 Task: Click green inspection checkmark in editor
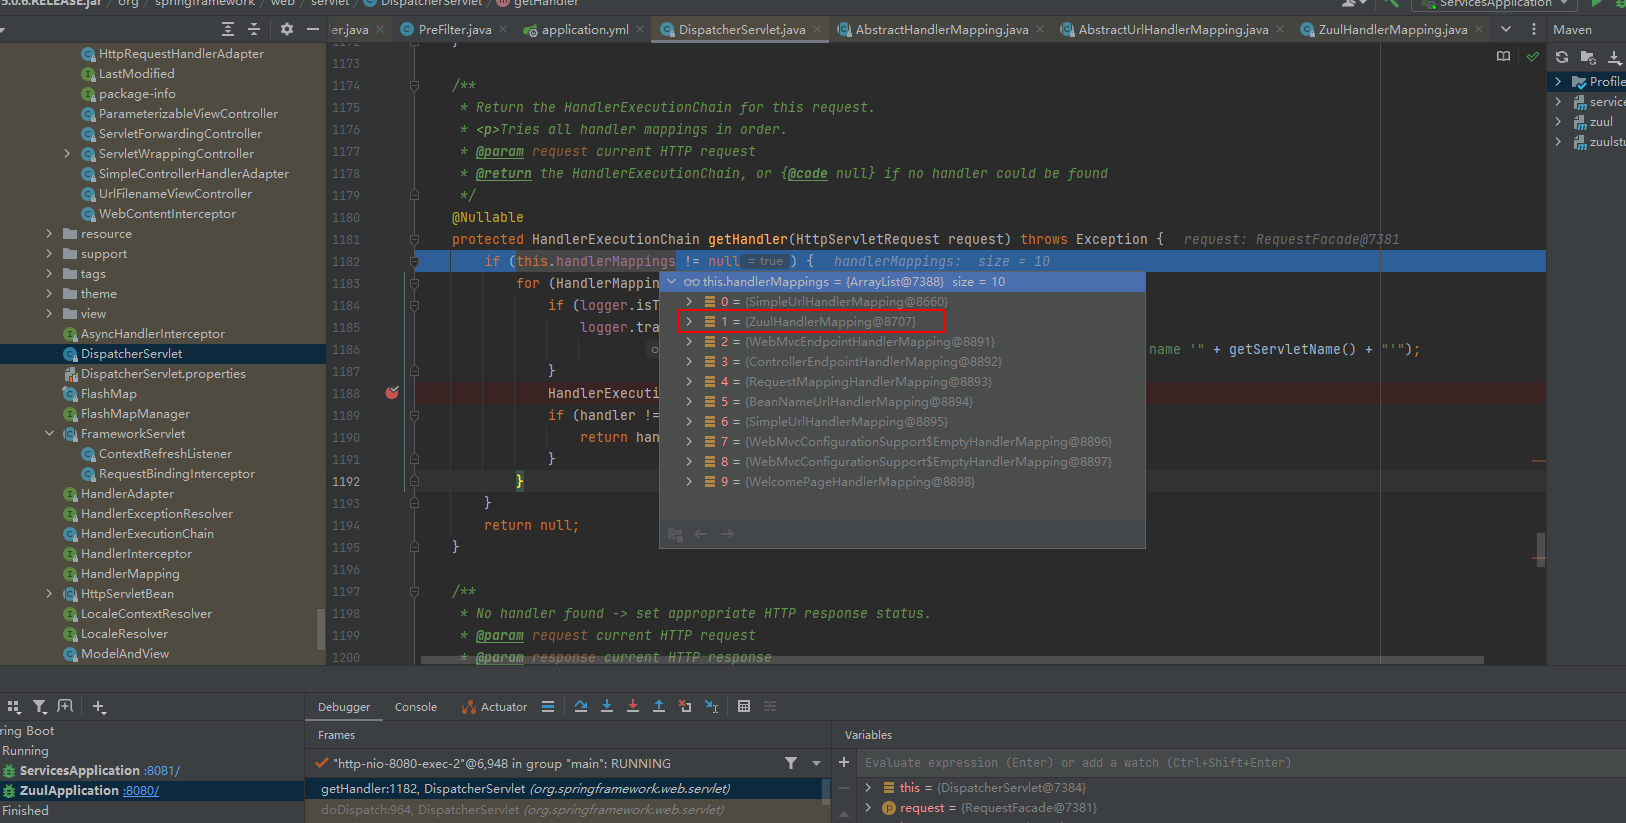[x=1533, y=56]
